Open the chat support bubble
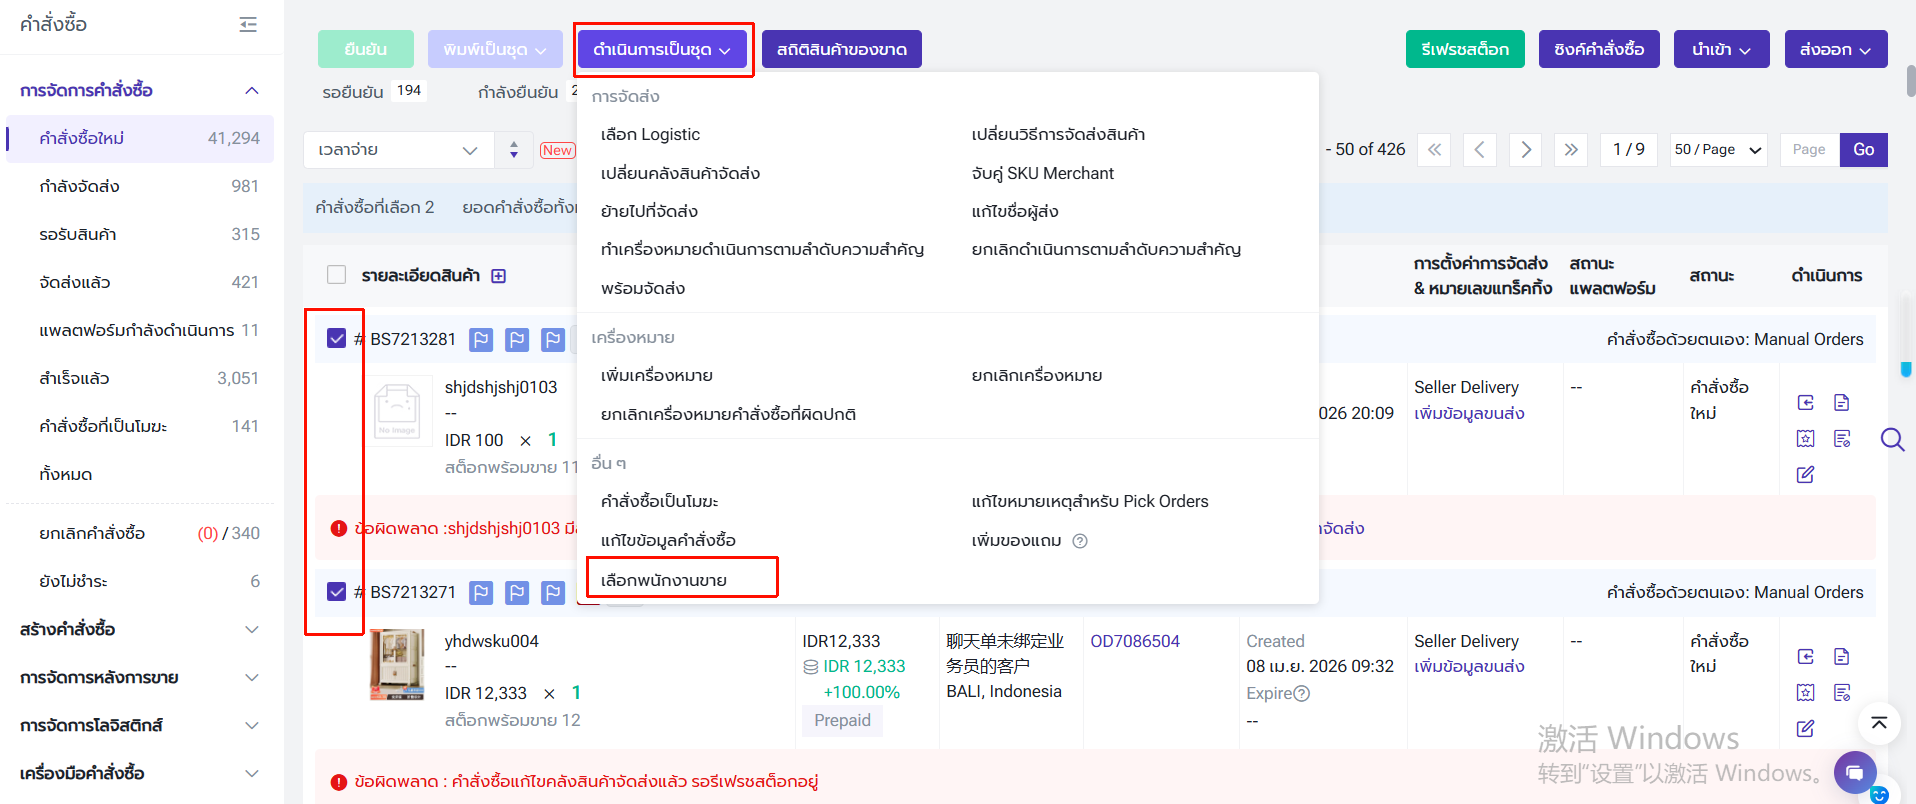 [x=1854, y=772]
